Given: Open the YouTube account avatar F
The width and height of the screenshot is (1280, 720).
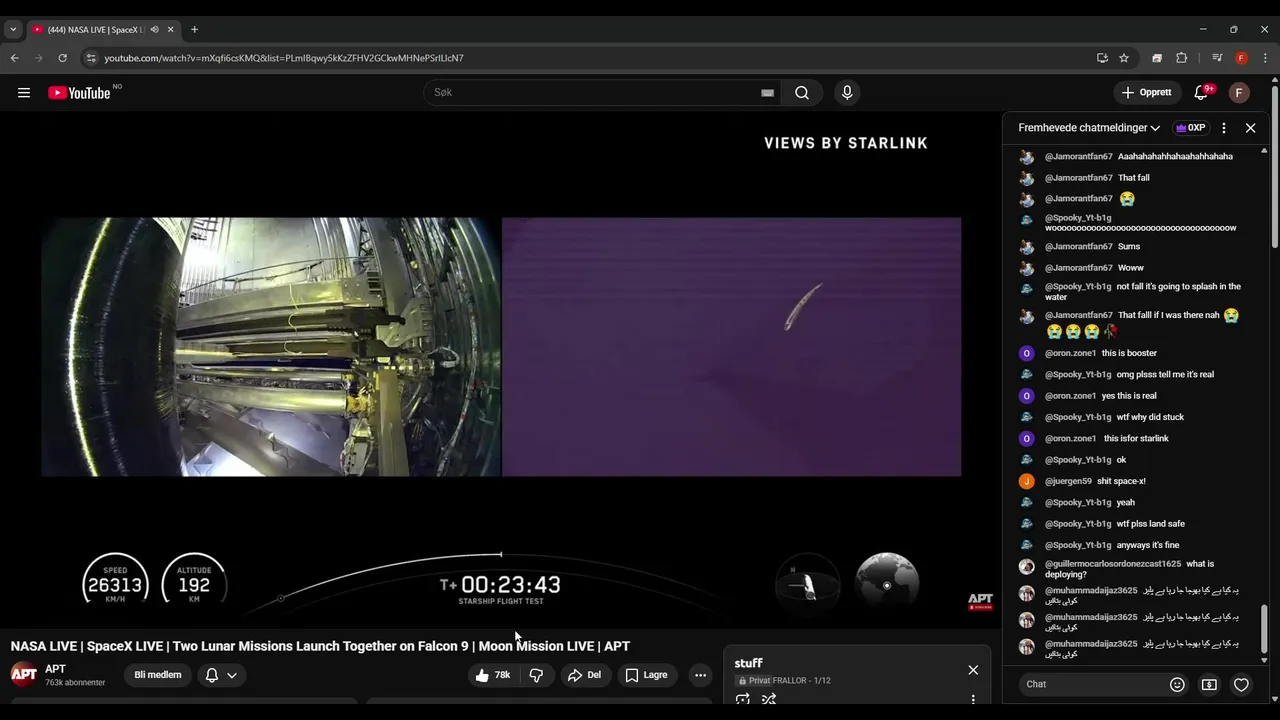Looking at the screenshot, I should 1239,93.
